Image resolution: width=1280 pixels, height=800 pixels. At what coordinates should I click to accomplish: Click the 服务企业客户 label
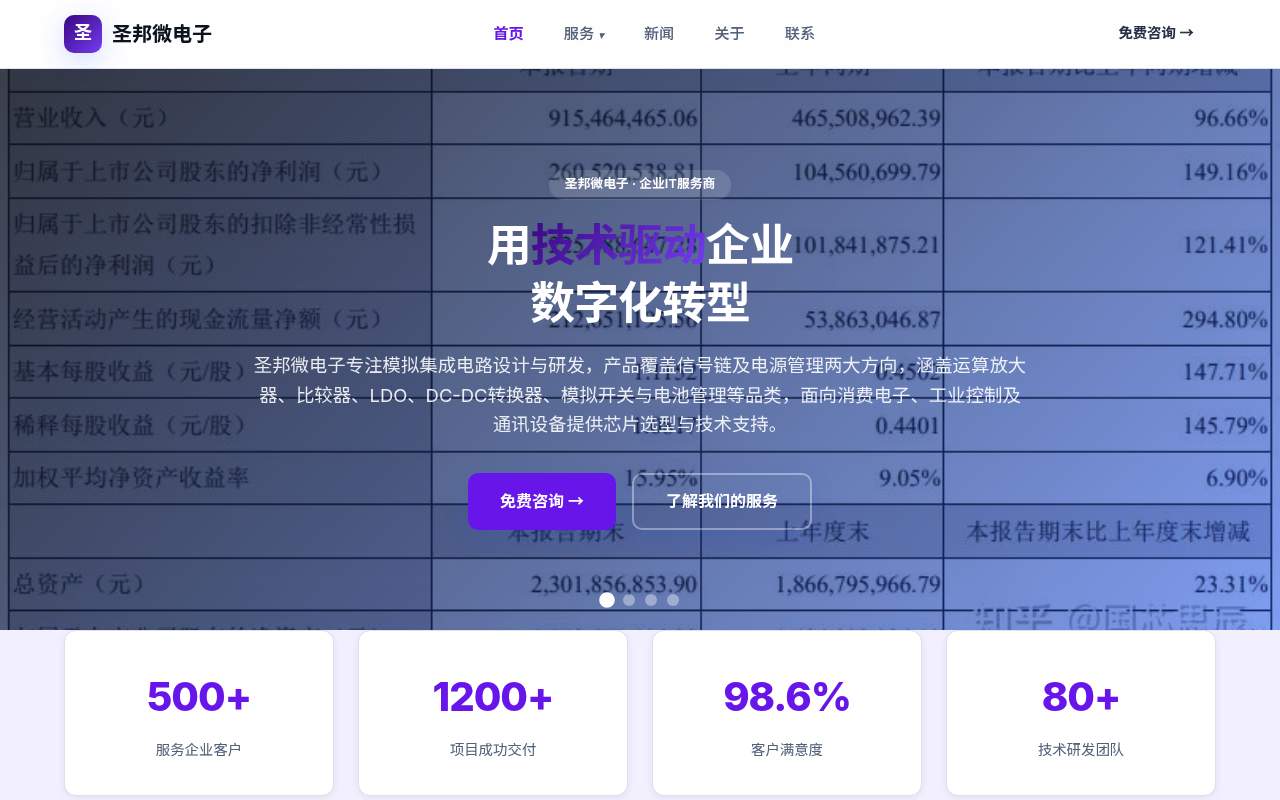click(x=198, y=749)
